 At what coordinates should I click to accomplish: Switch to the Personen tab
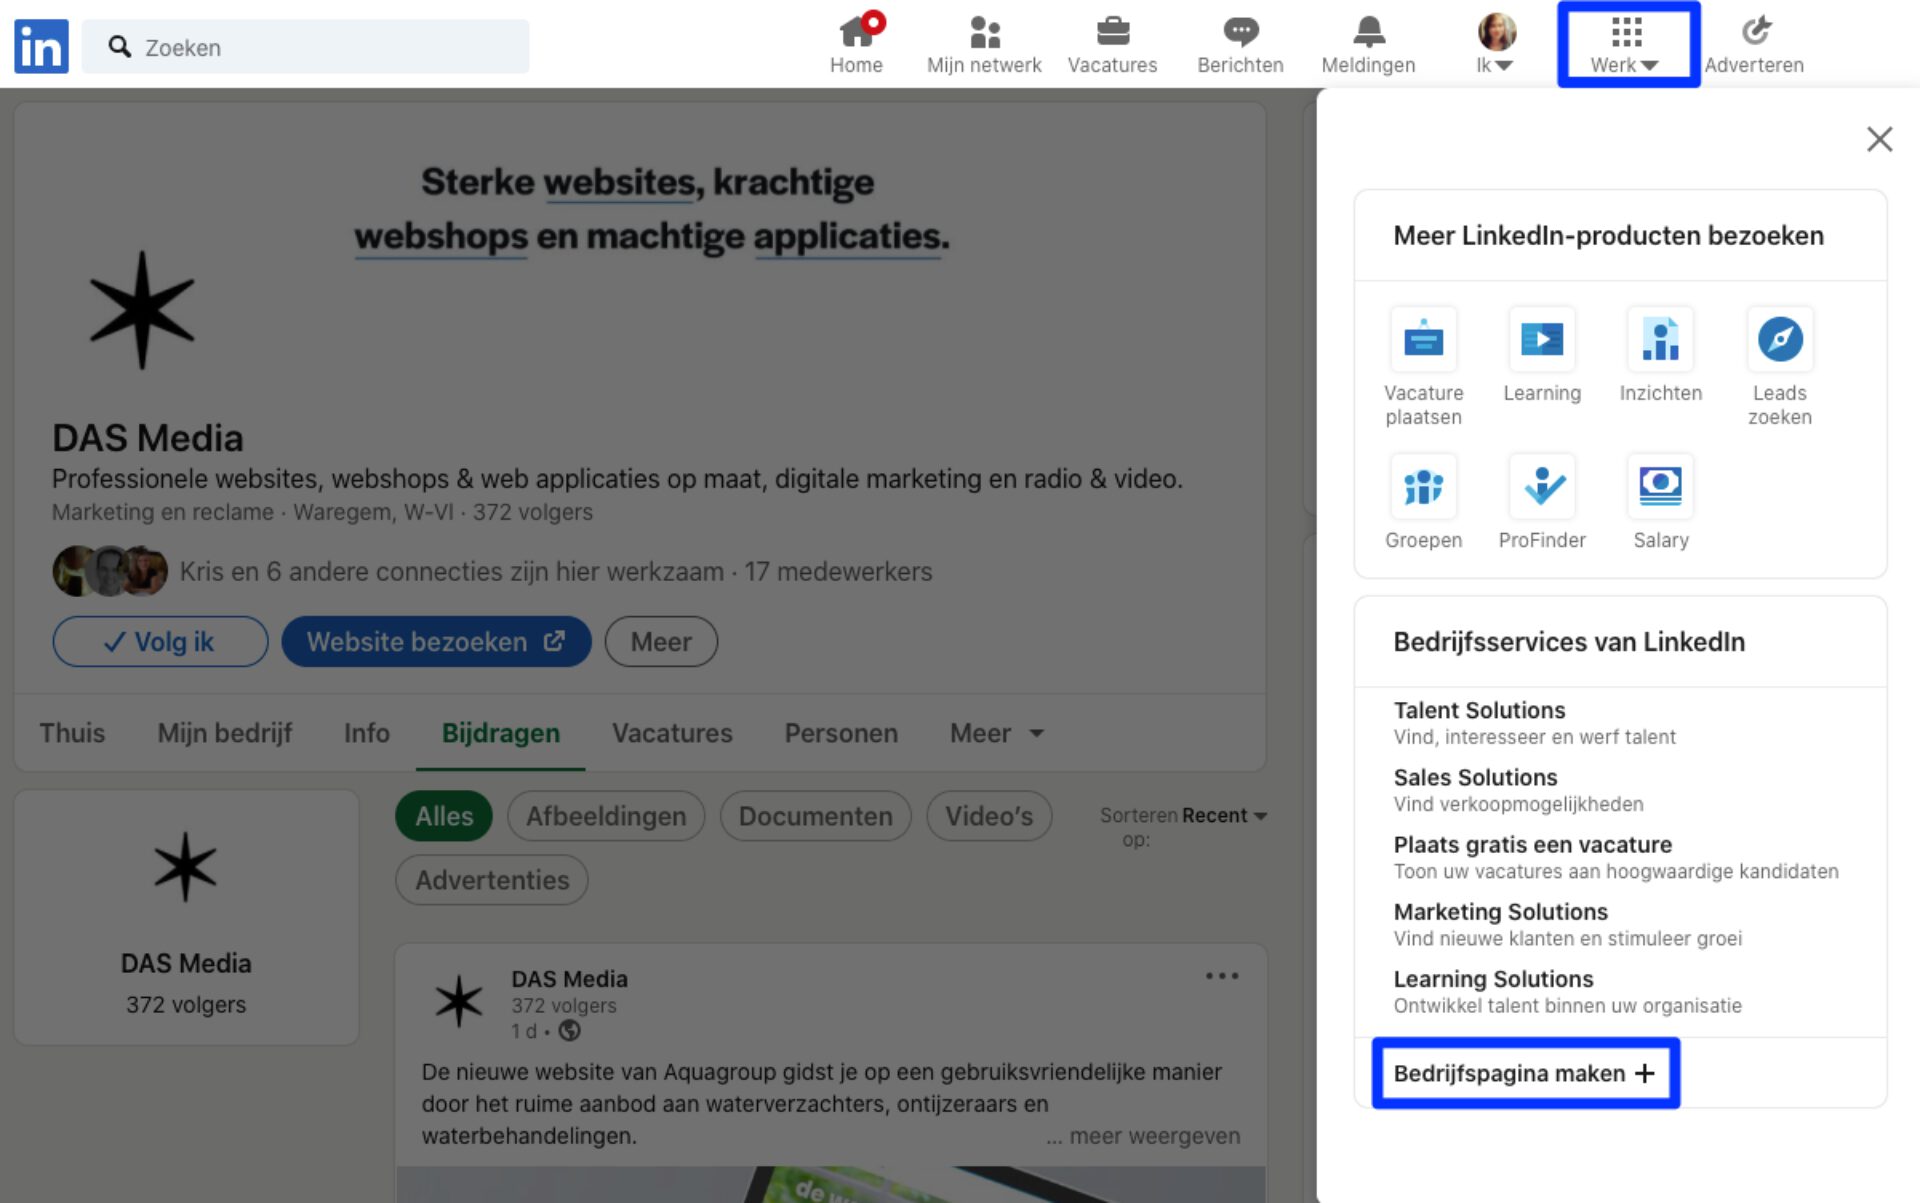click(841, 733)
